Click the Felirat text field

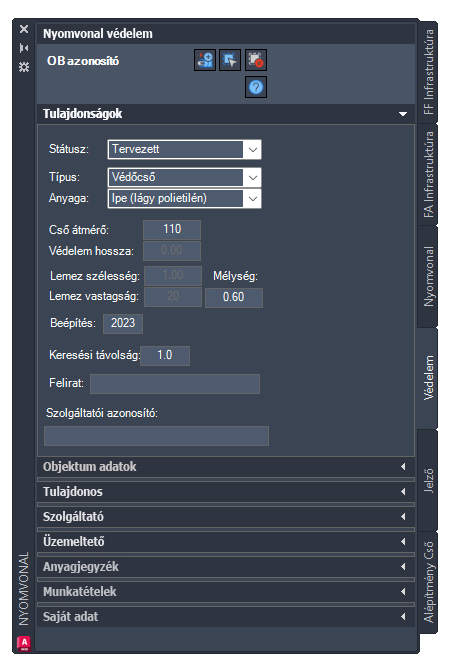click(175, 384)
